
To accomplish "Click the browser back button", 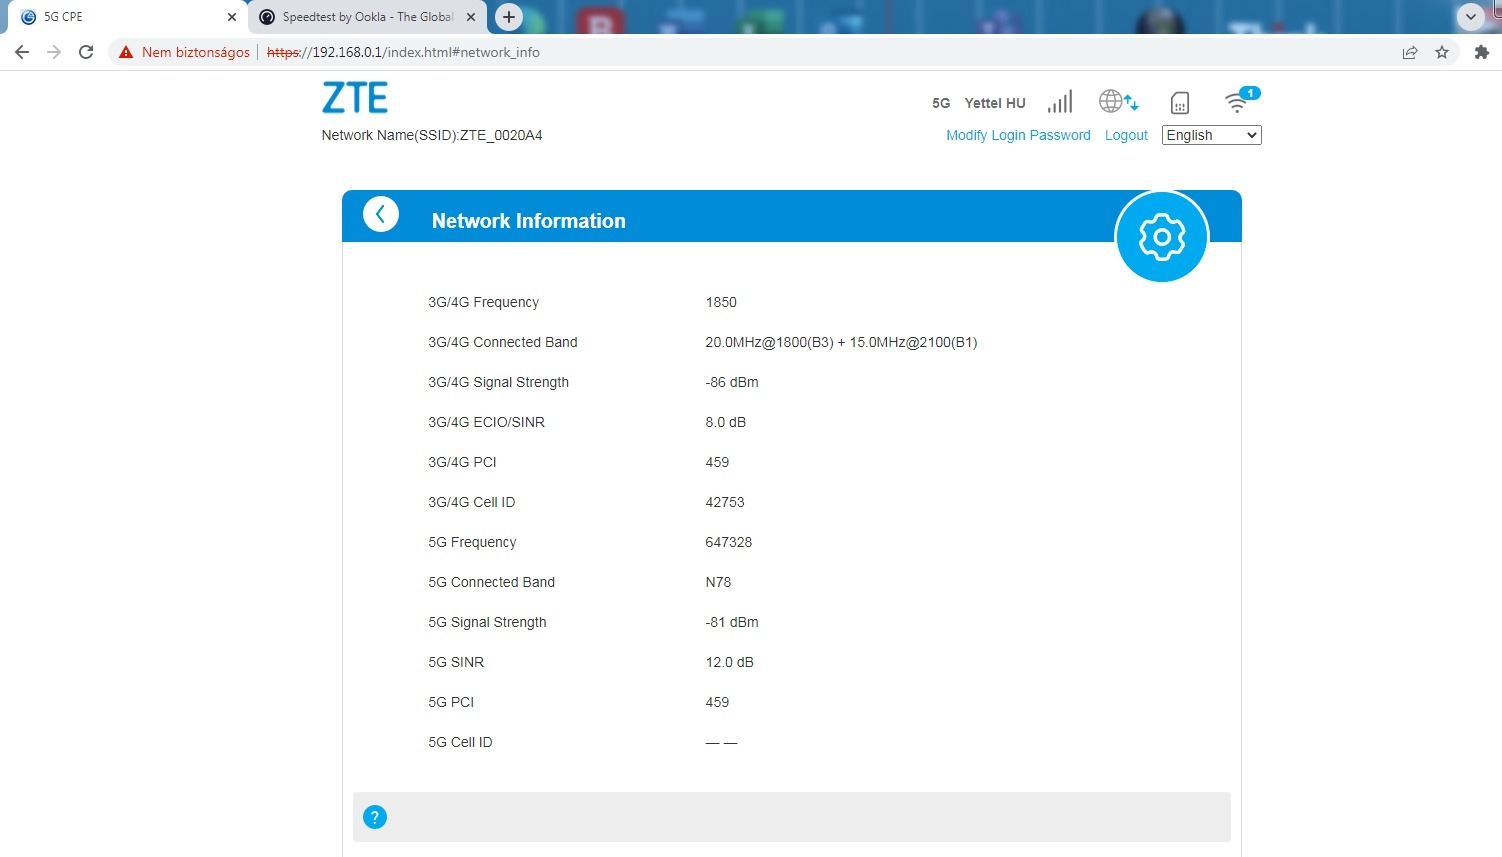I will tap(22, 52).
